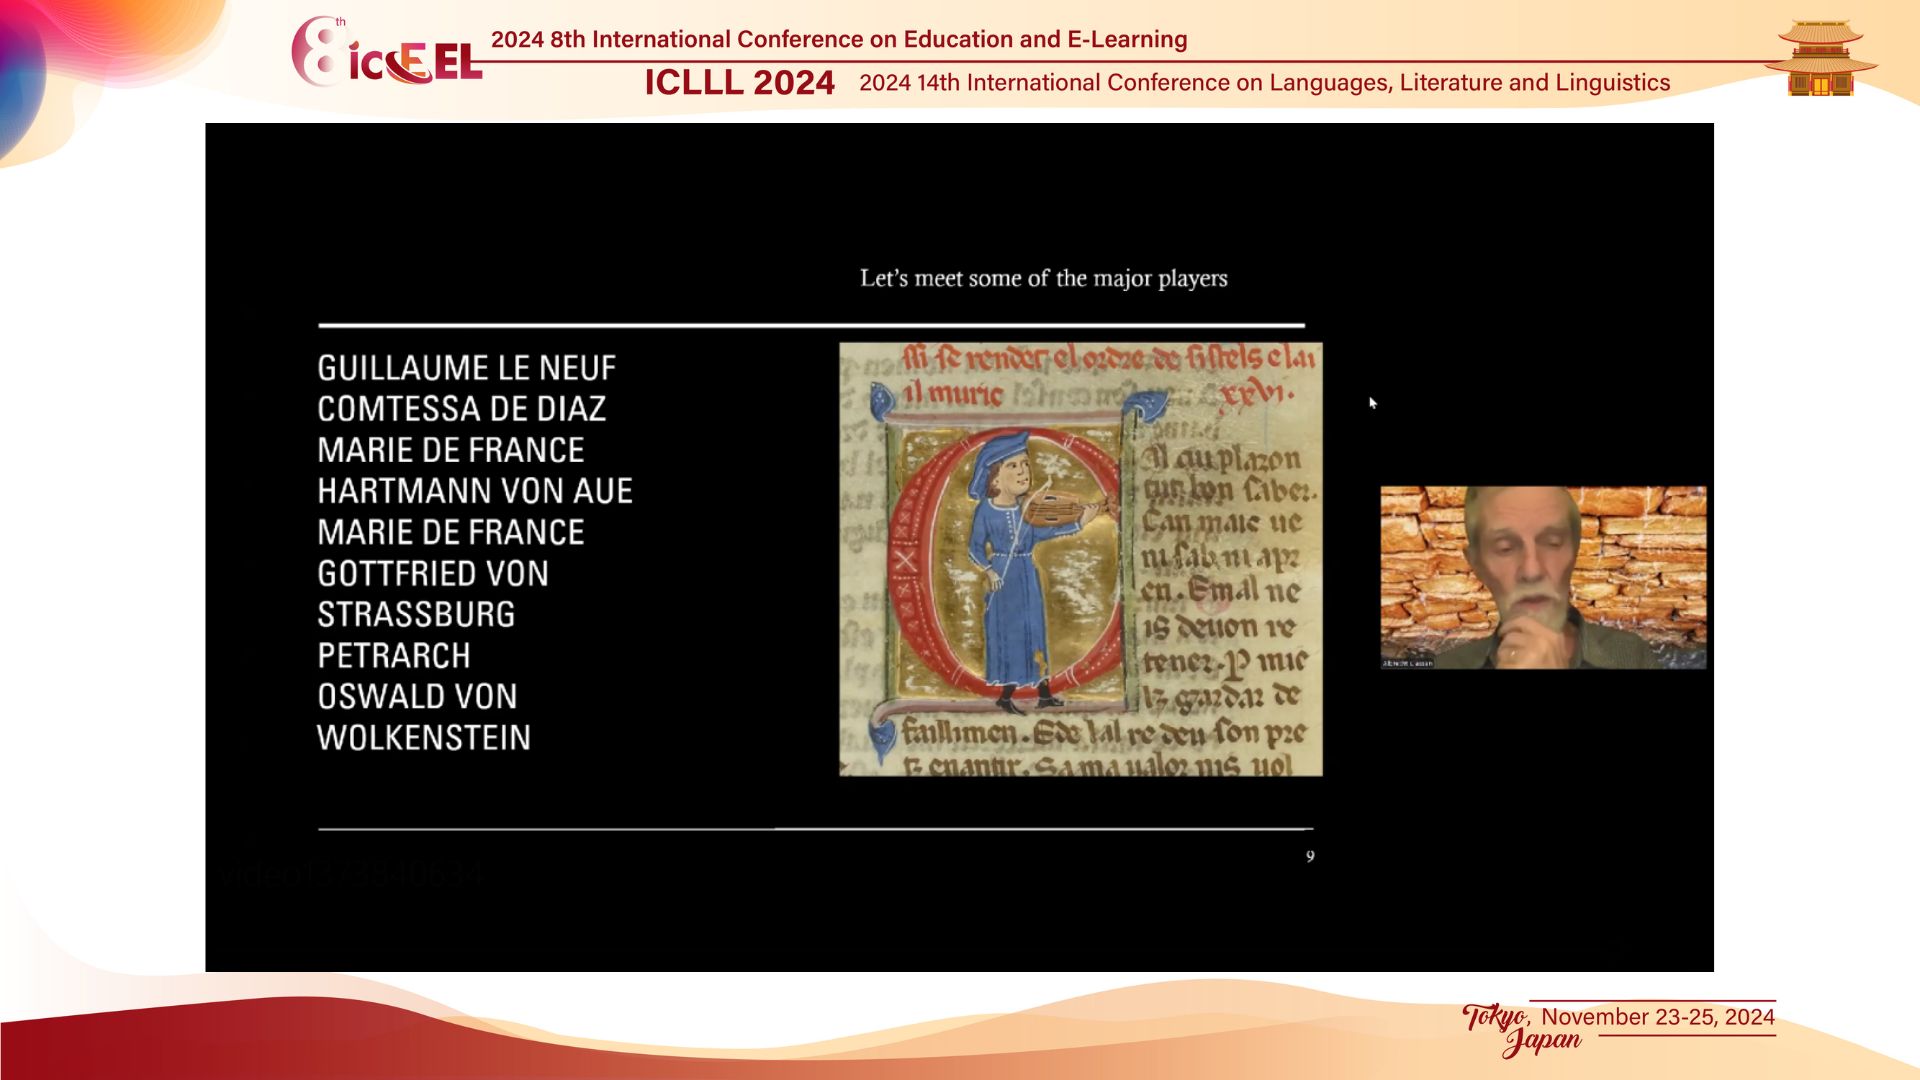The width and height of the screenshot is (1920, 1080).
Task: Click the "ICLLL 2024" title text
Action: pos(739,82)
